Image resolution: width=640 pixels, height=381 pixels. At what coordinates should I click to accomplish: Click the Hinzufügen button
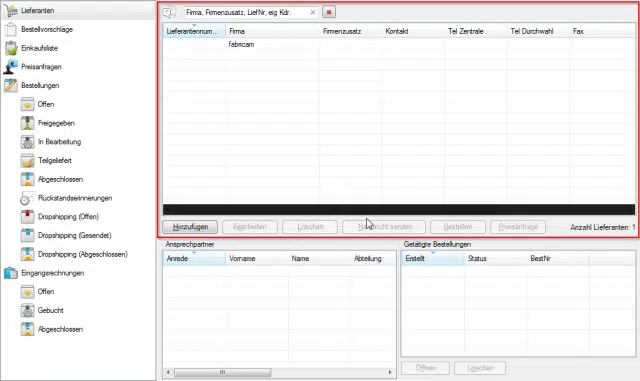(190, 227)
